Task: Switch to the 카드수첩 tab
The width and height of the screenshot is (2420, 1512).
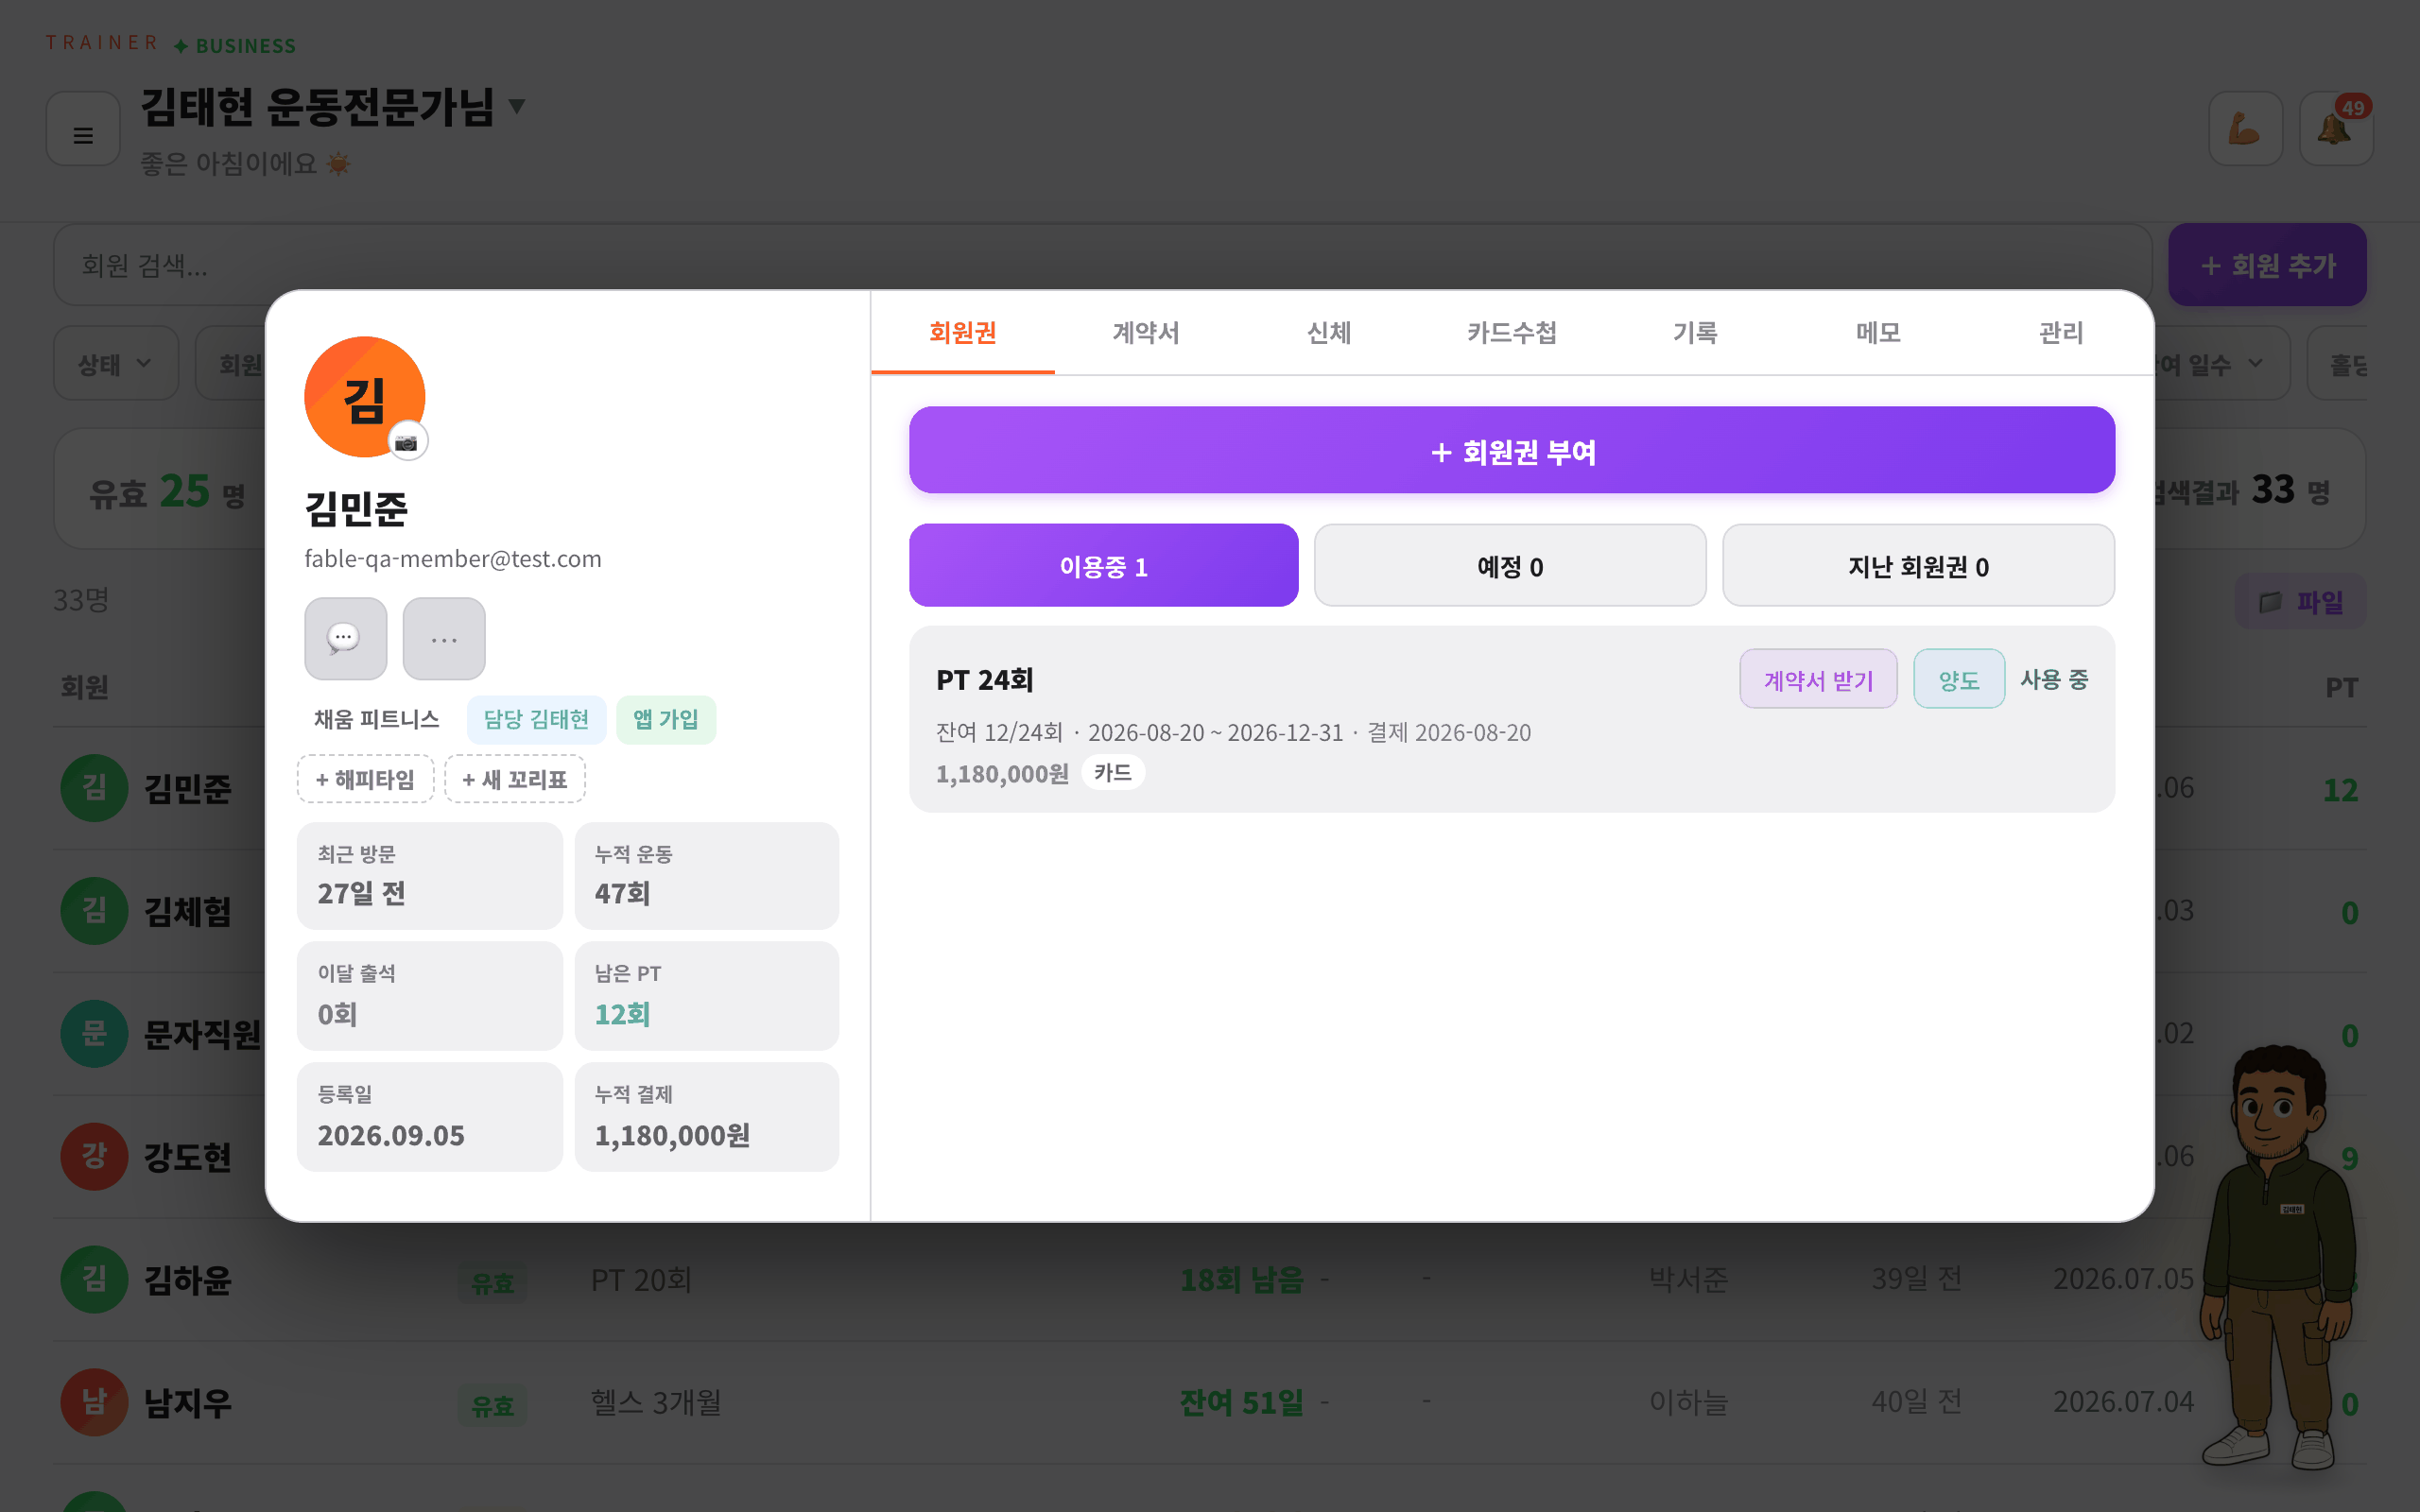Action: click(1512, 333)
